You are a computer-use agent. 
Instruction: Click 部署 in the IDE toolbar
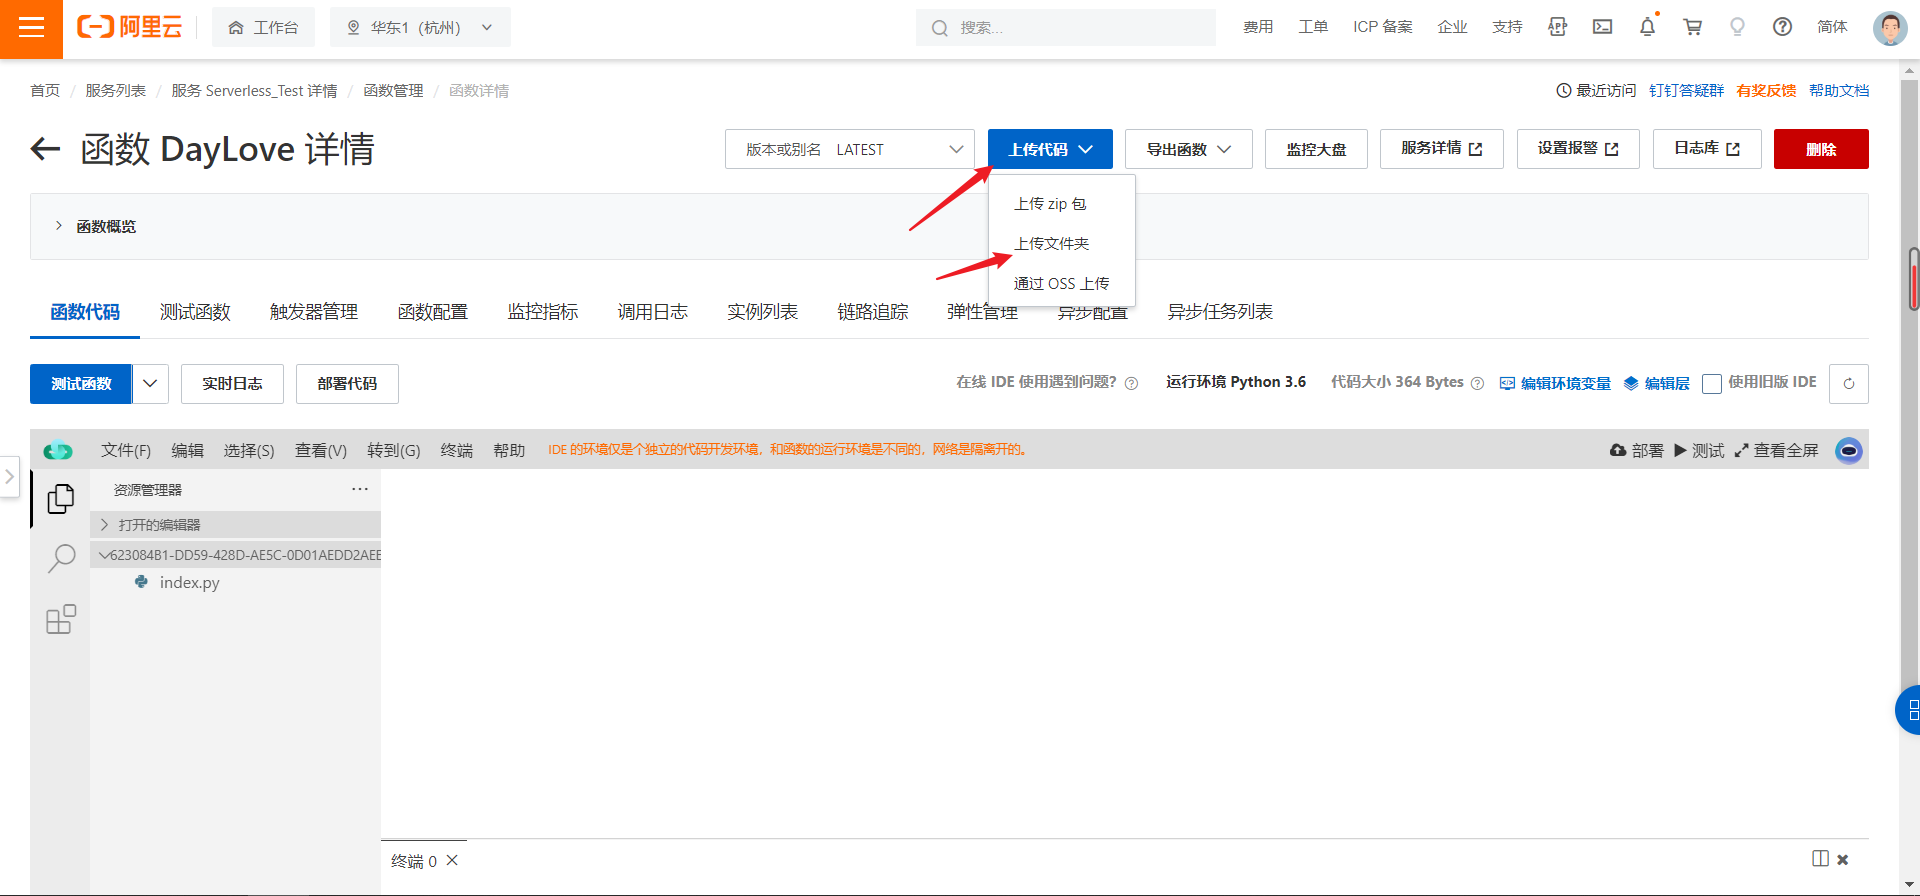(x=1636, y=451)
